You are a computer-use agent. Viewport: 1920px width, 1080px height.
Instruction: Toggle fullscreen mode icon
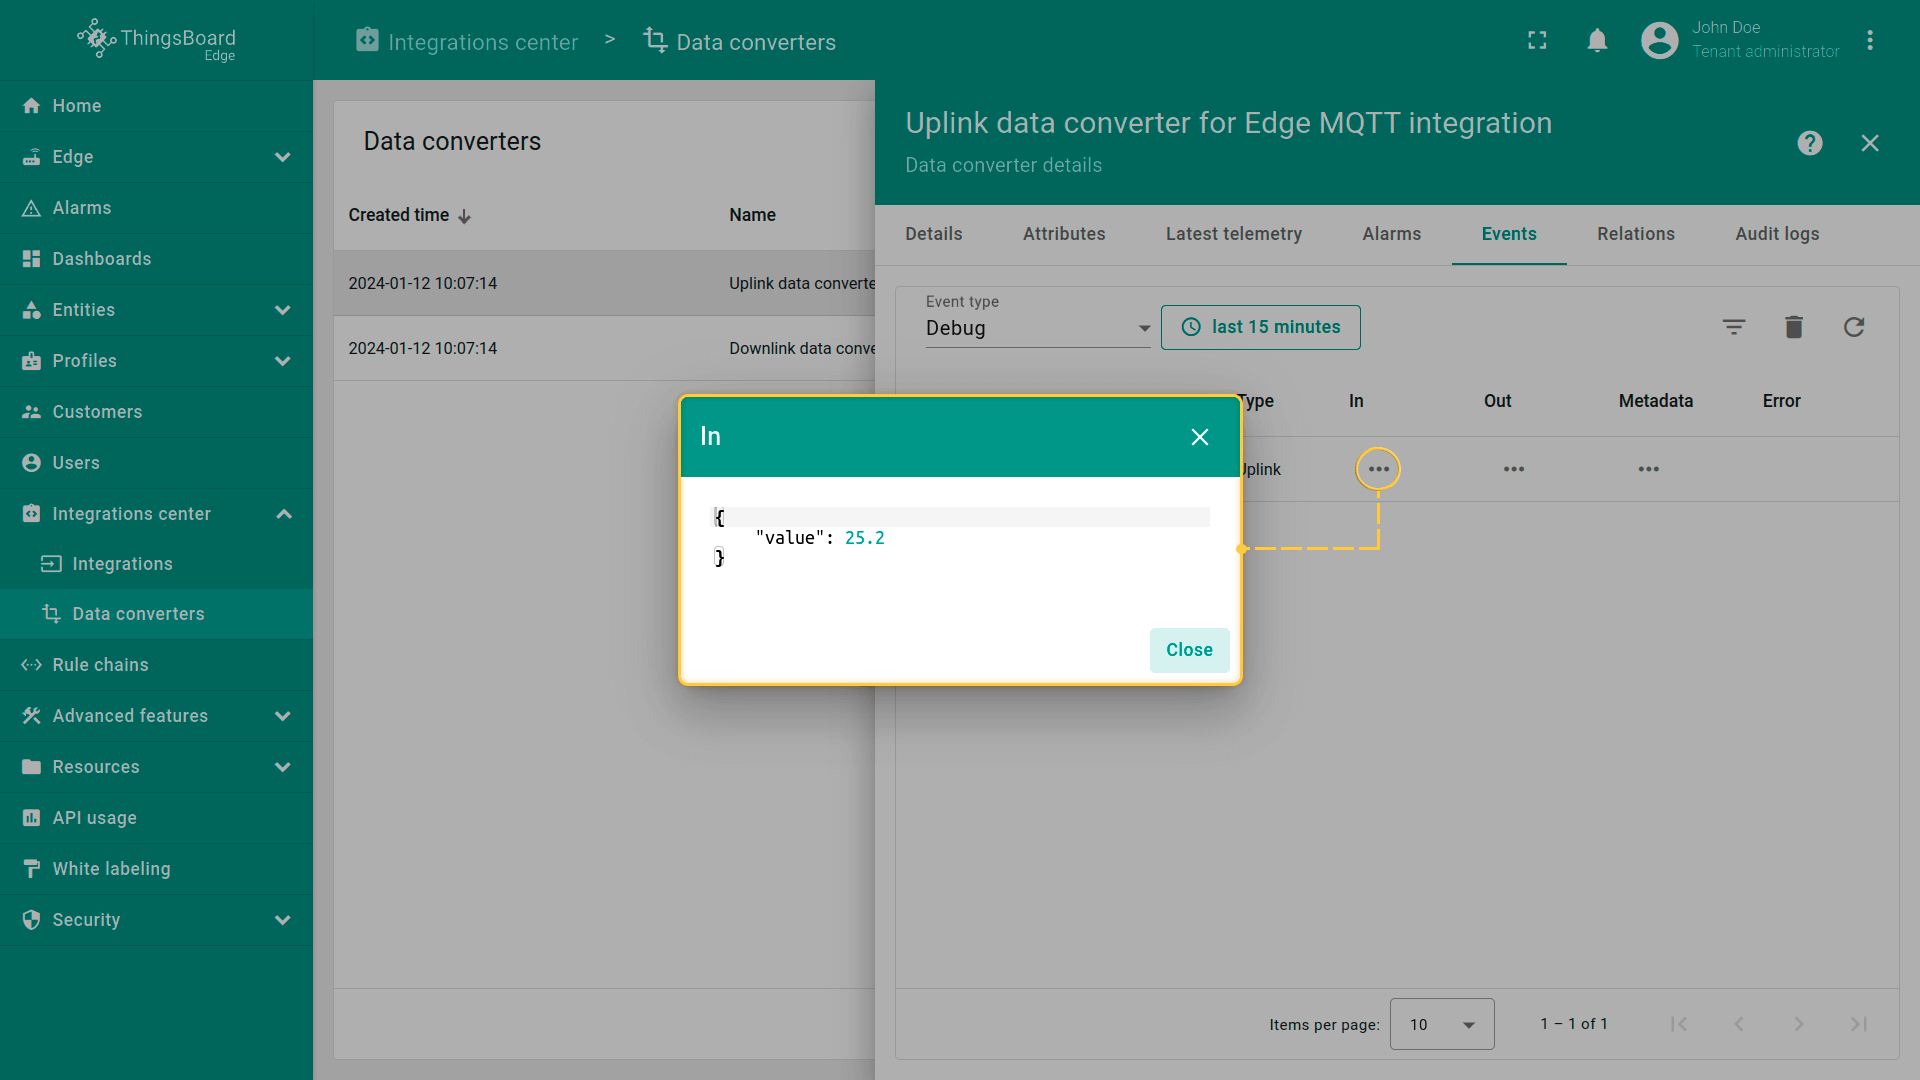coord(1537,40)
